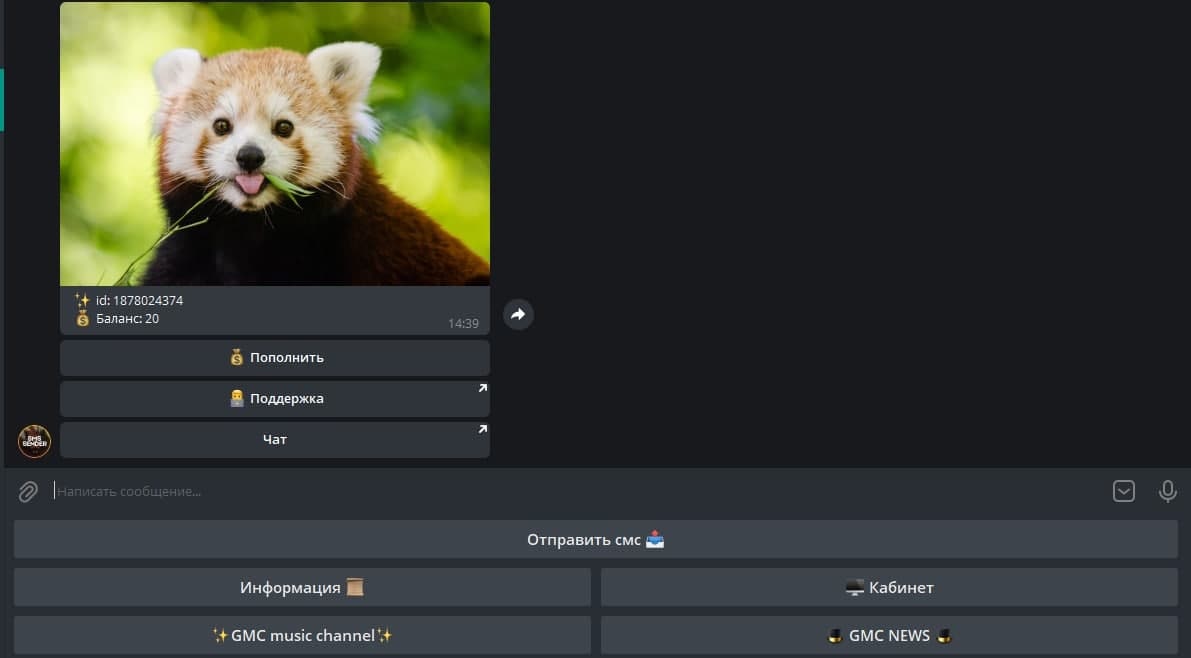1191x658 pixels.
Task: Click the paperclip attach file icon
Action: point(28,492)
